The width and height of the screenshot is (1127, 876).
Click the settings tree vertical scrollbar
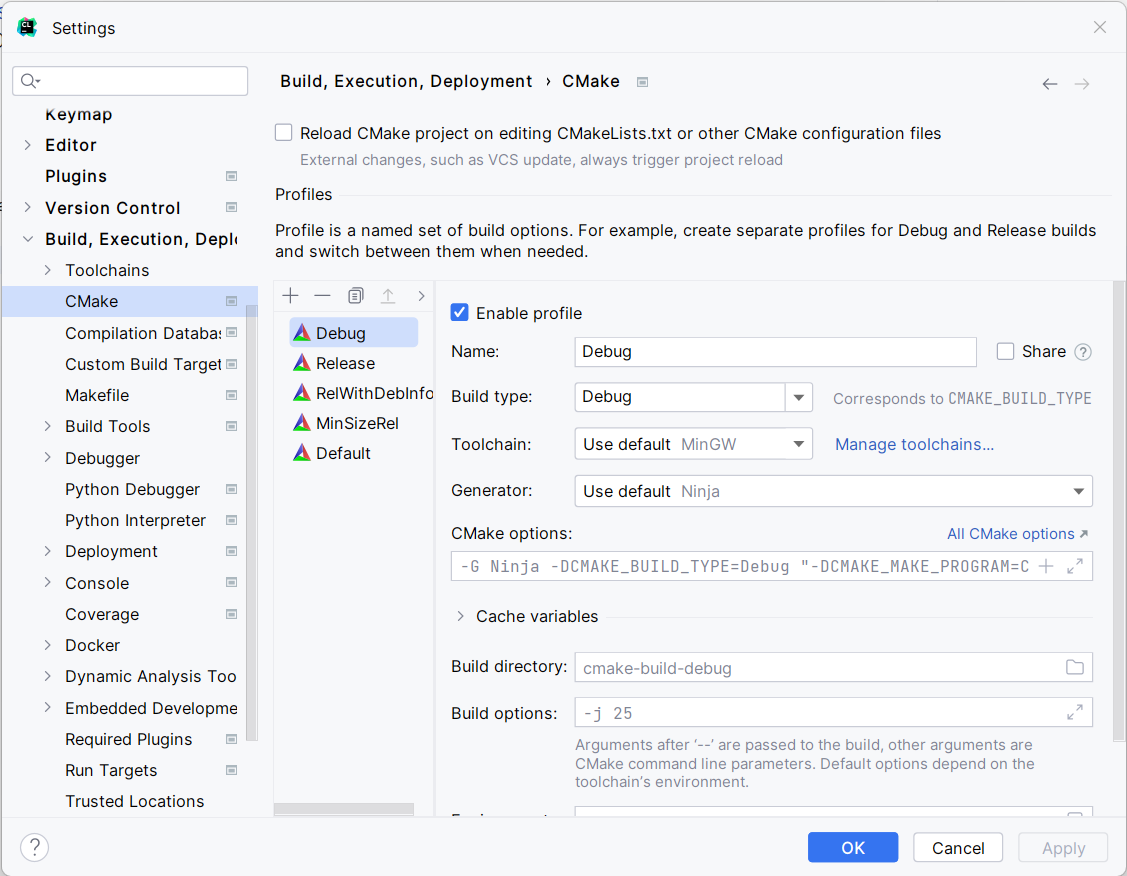pos(252,522)
